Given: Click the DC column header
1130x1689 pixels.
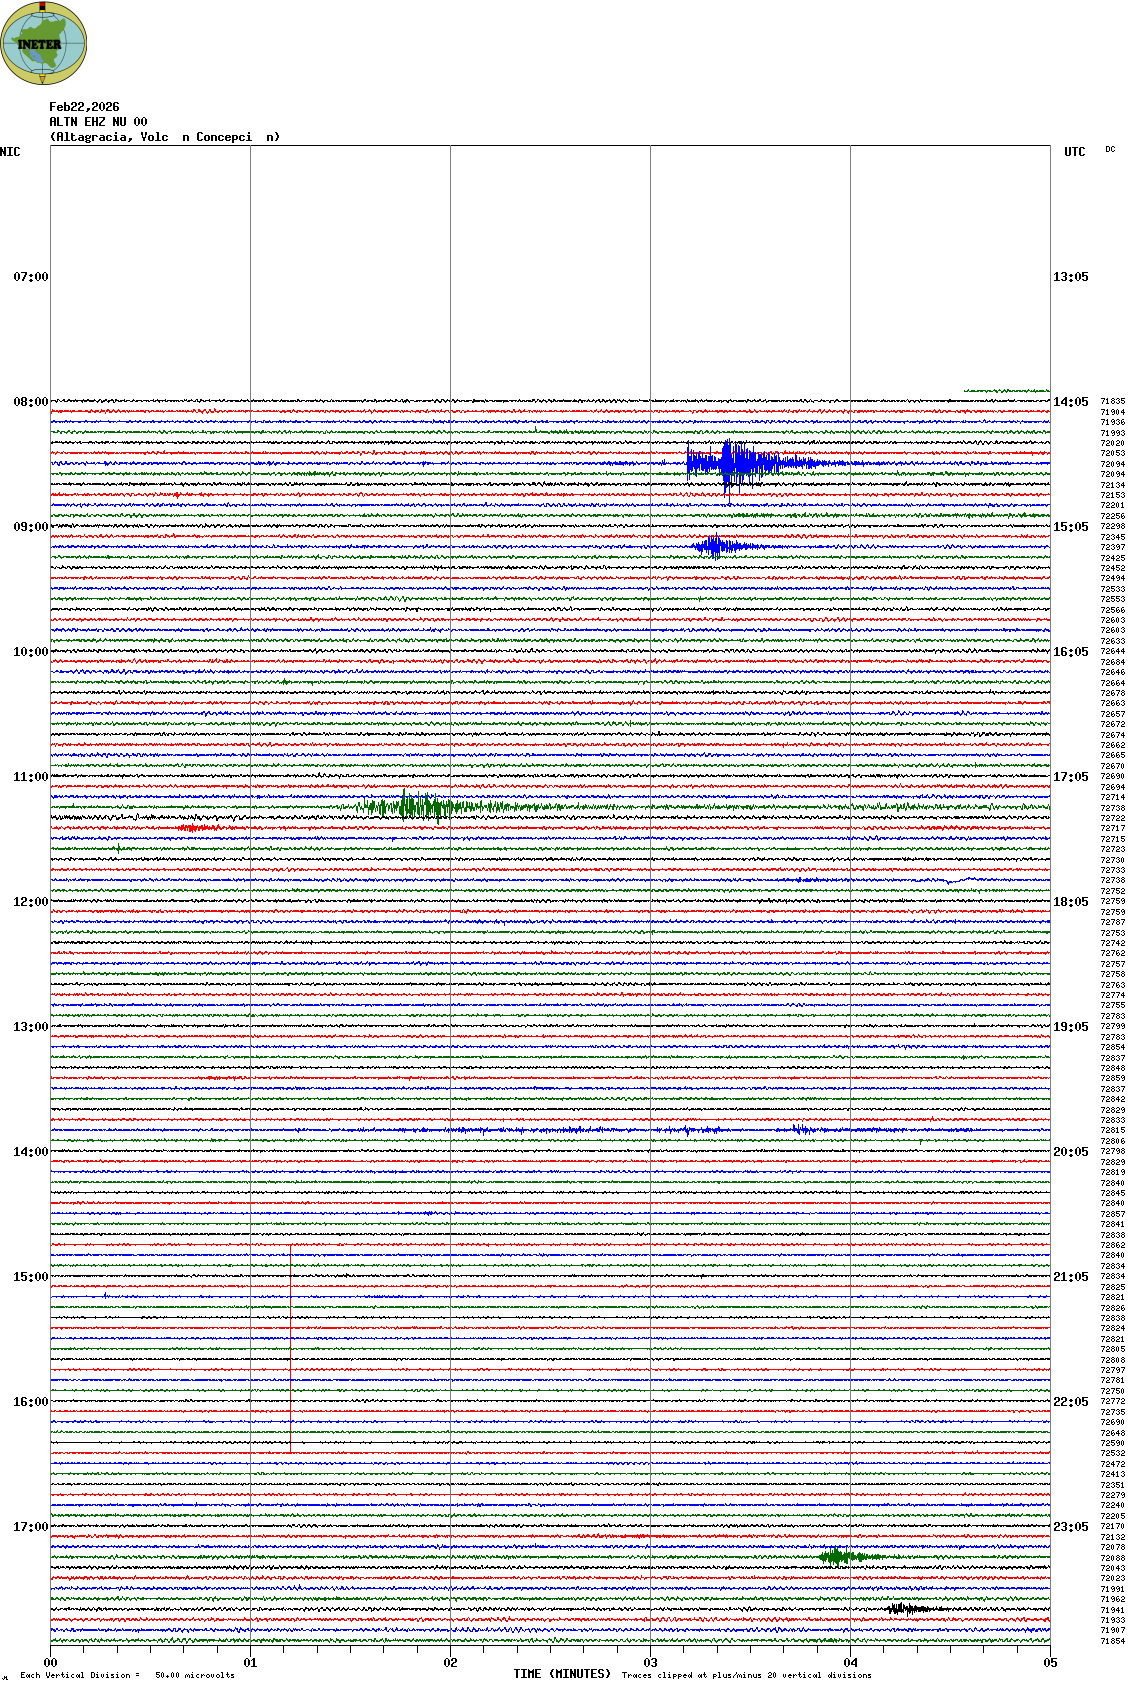Looking at the screenshot, I should (1110, 150).
